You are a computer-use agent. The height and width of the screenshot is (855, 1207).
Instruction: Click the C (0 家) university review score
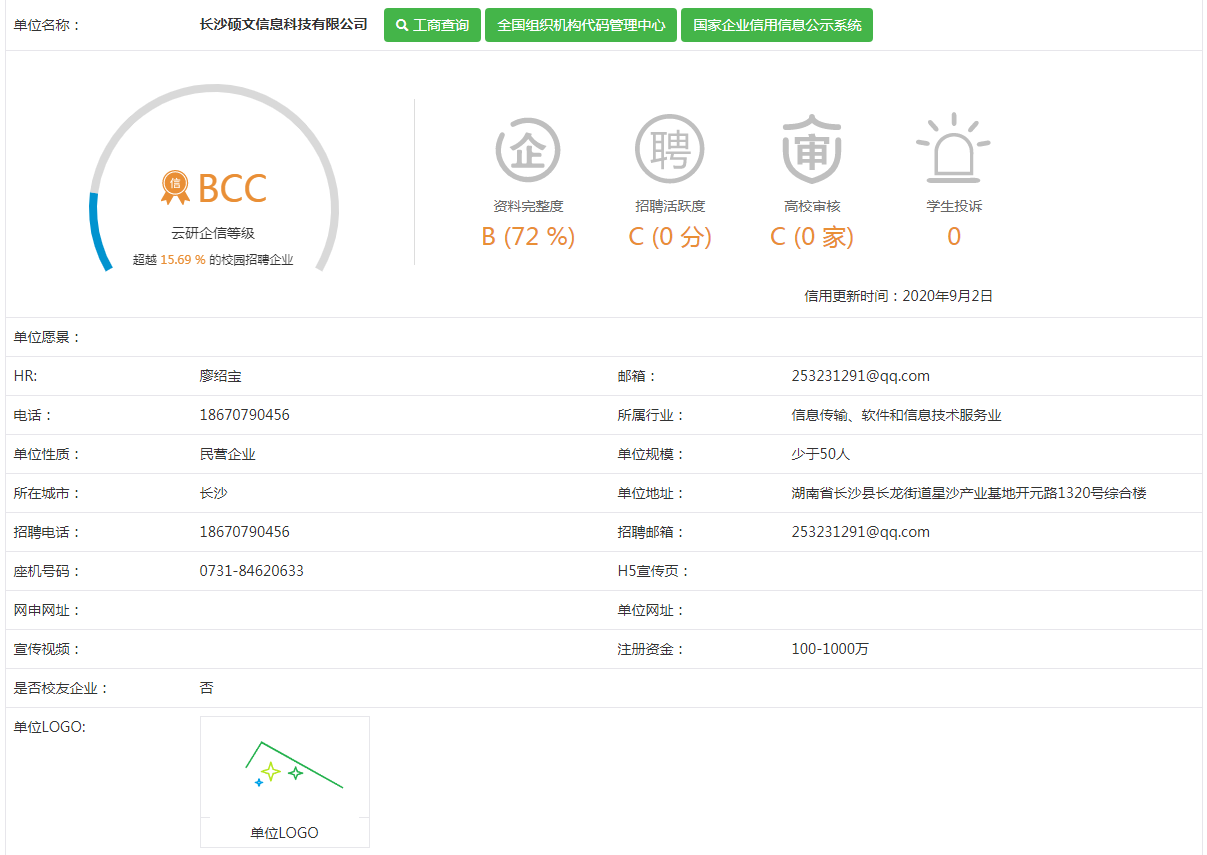(x=811, y=237)
